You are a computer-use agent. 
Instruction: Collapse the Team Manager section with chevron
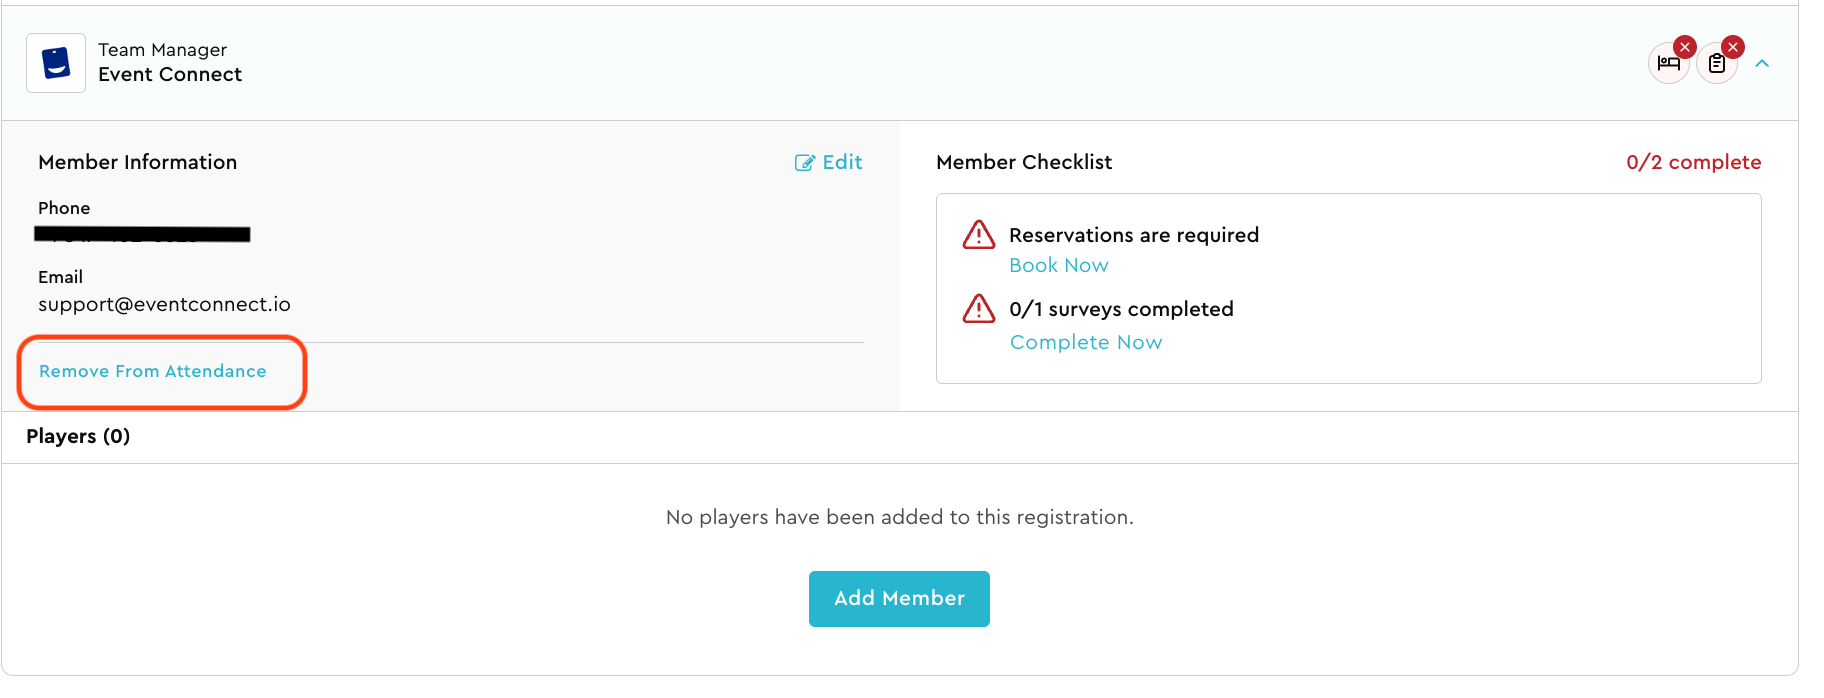click(x=1762, y=64)
